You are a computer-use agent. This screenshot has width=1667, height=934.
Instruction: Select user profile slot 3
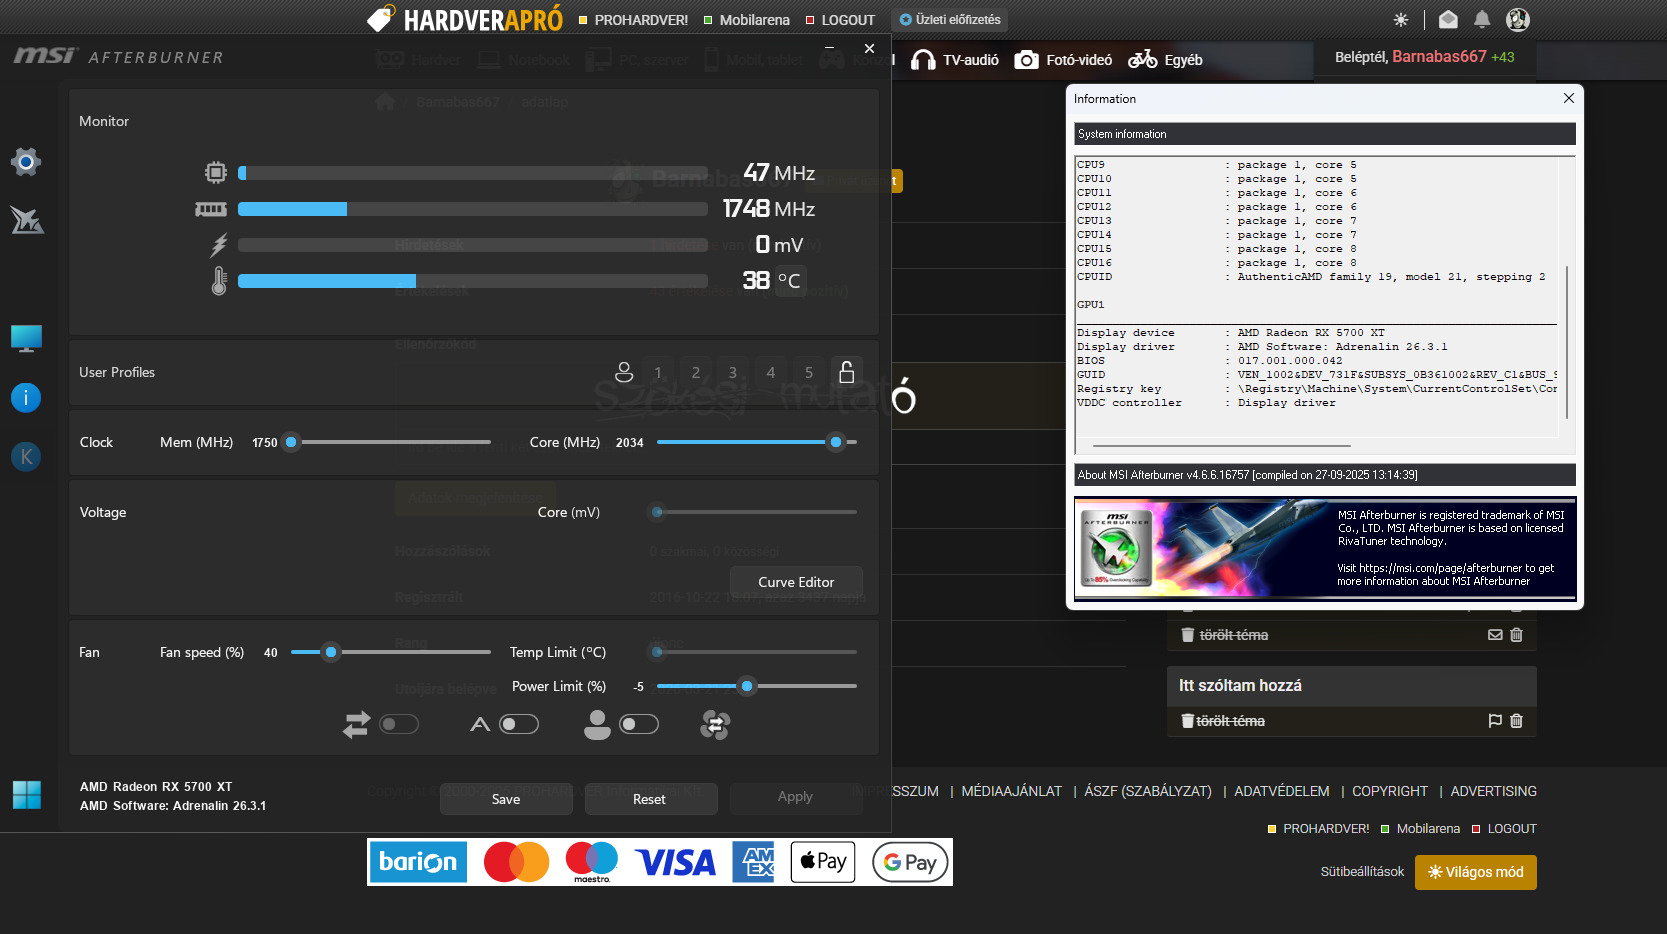click(733, 373)
